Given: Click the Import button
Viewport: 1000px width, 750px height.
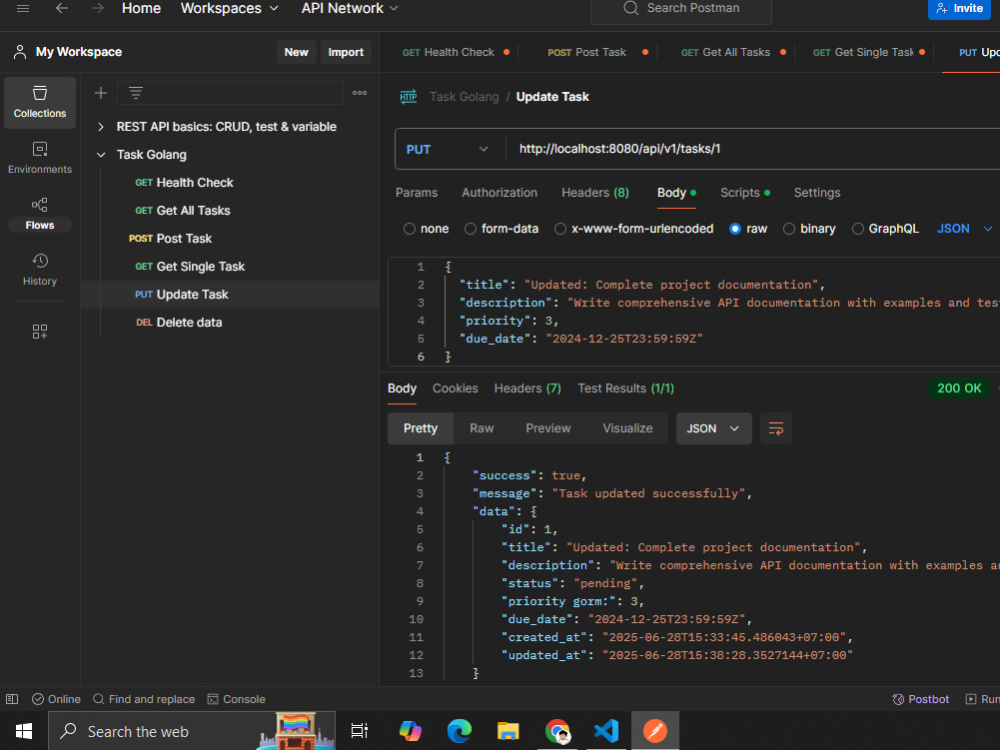Looking at the screenshot, I should [346, 52].
